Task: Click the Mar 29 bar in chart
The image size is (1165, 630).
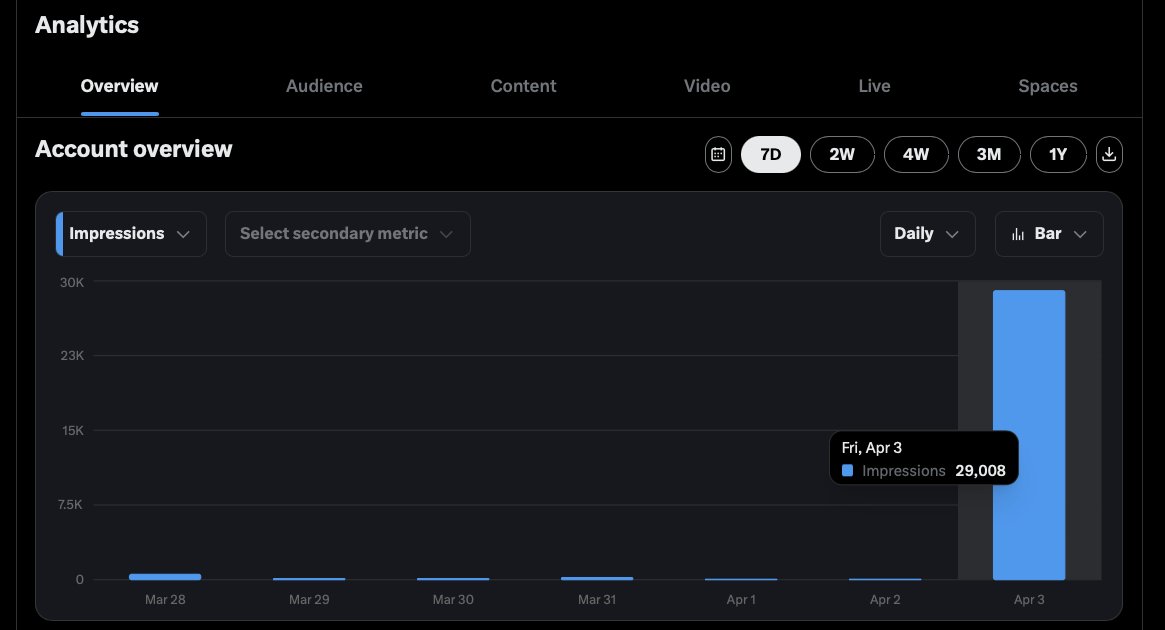Action: pos(309,579)
